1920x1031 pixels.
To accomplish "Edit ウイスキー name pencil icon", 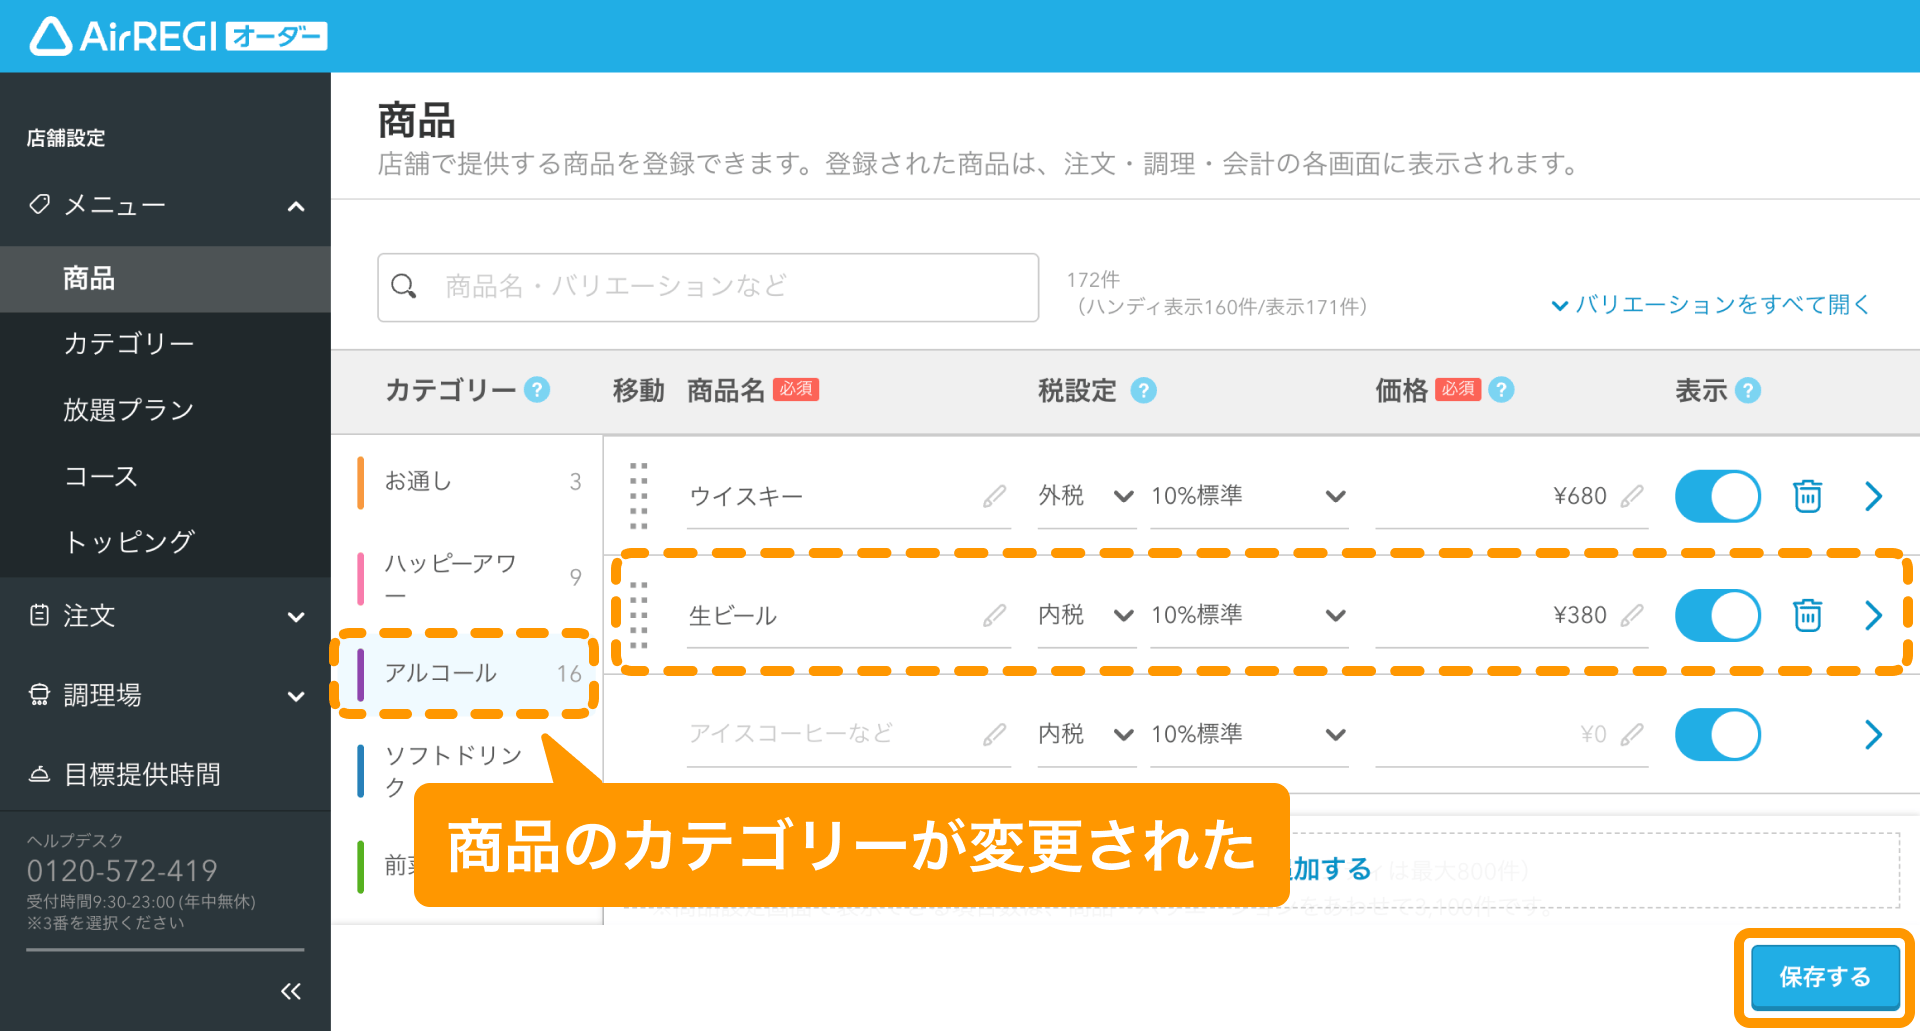I will pyautogui.click(x=994, y=496).
